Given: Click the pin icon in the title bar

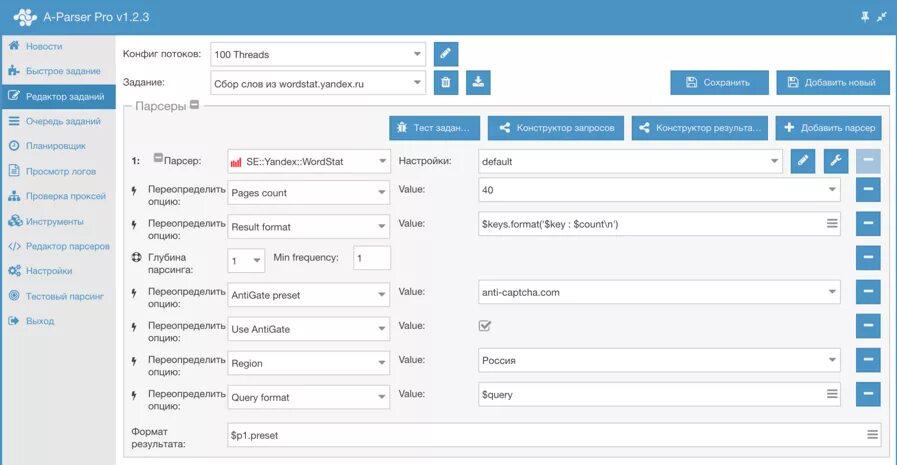Looking at the screenshot, I should 864,17.
